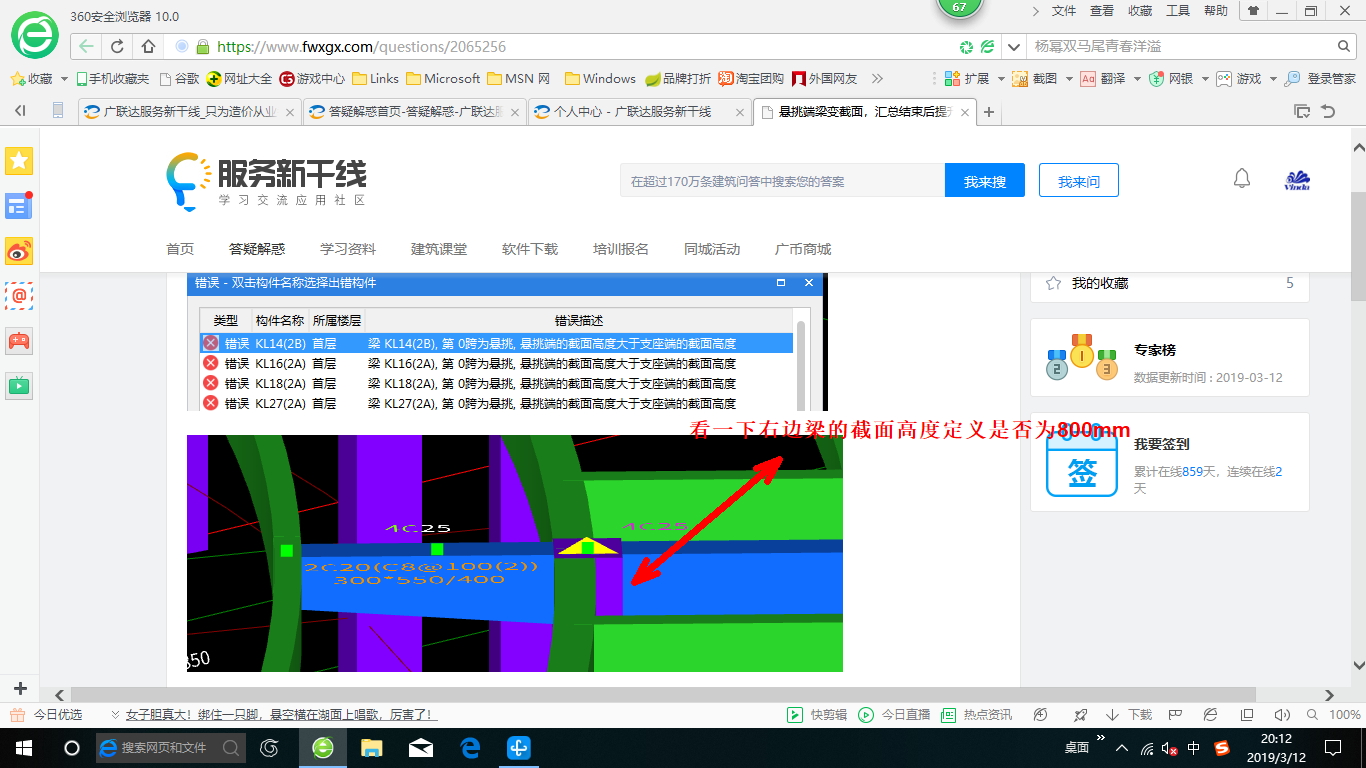Open the 网址大全 bookmark
1366x768 pixels.
tap(239, 78)
